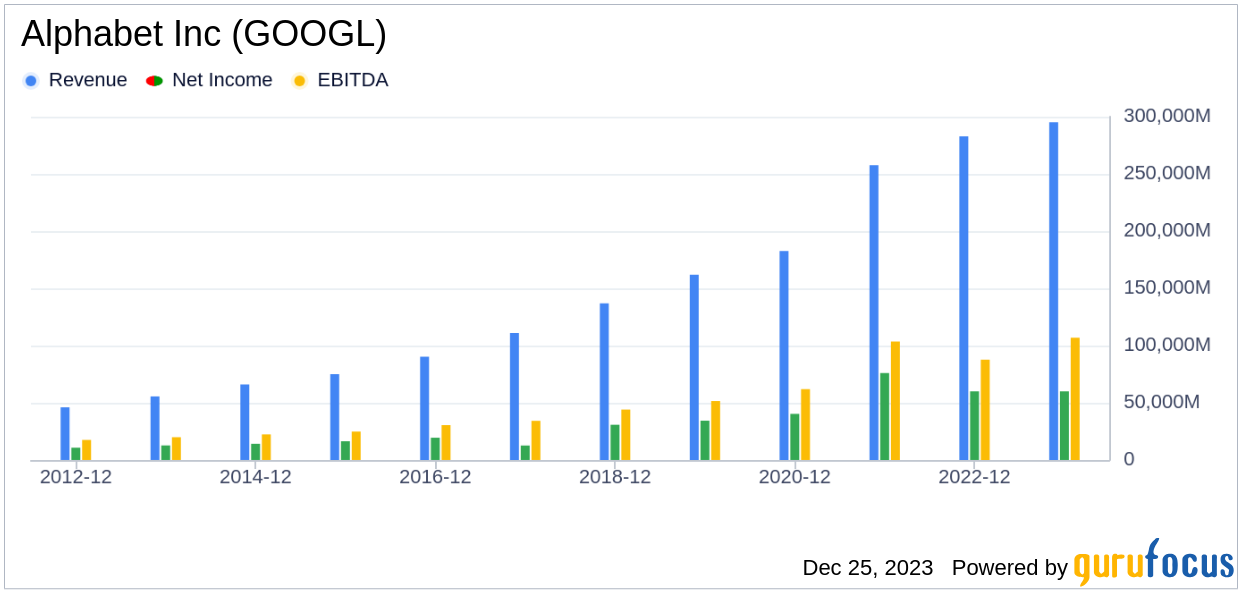Click the yellow EBITDA bar for 2014-12
1242x593 pixels.
pyautogui.click(x=266, y=448)
